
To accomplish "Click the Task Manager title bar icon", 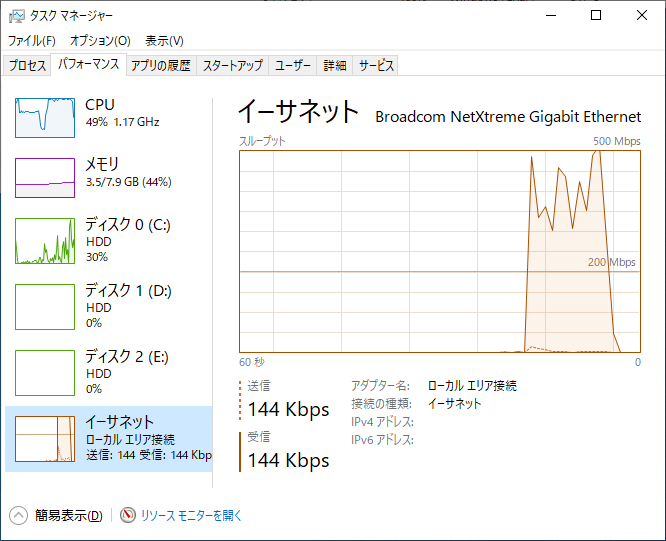I will point(17,16).
